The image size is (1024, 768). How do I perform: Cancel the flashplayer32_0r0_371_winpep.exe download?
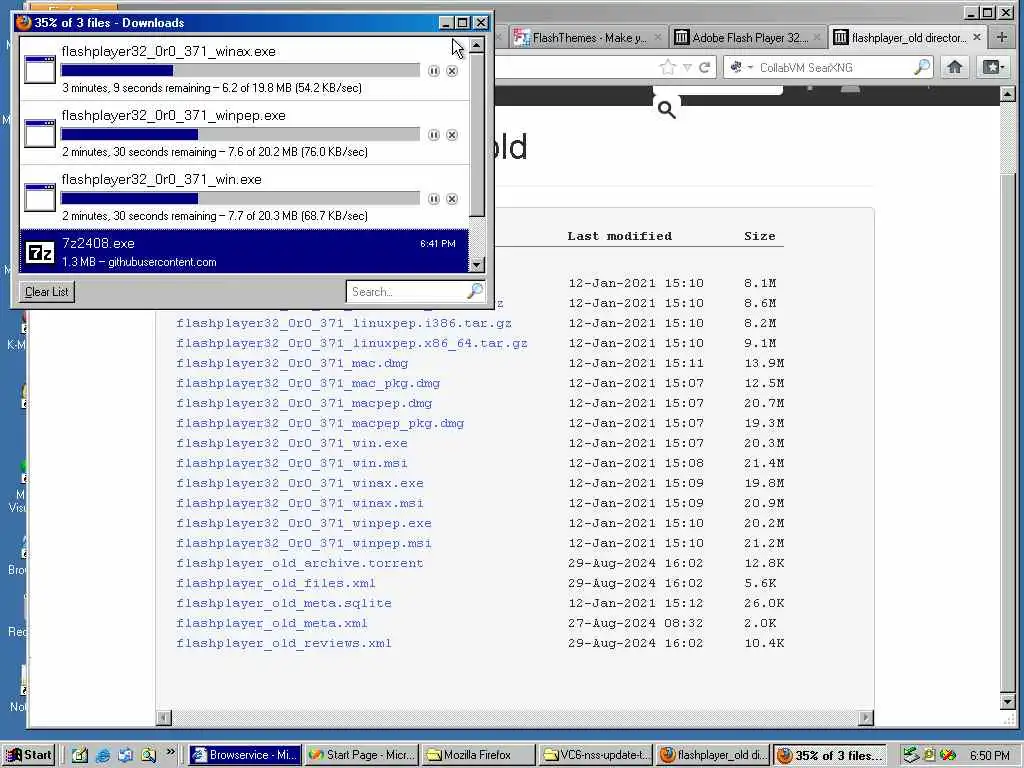point(452,135)
